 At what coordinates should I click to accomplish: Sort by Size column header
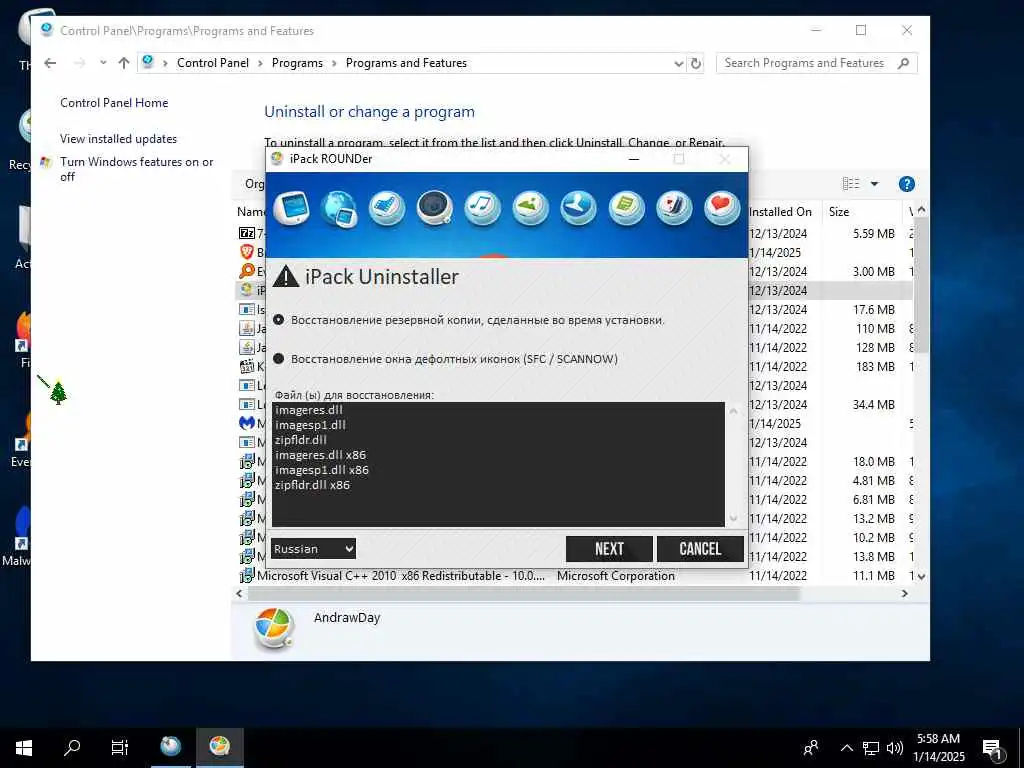pos(839,212)
